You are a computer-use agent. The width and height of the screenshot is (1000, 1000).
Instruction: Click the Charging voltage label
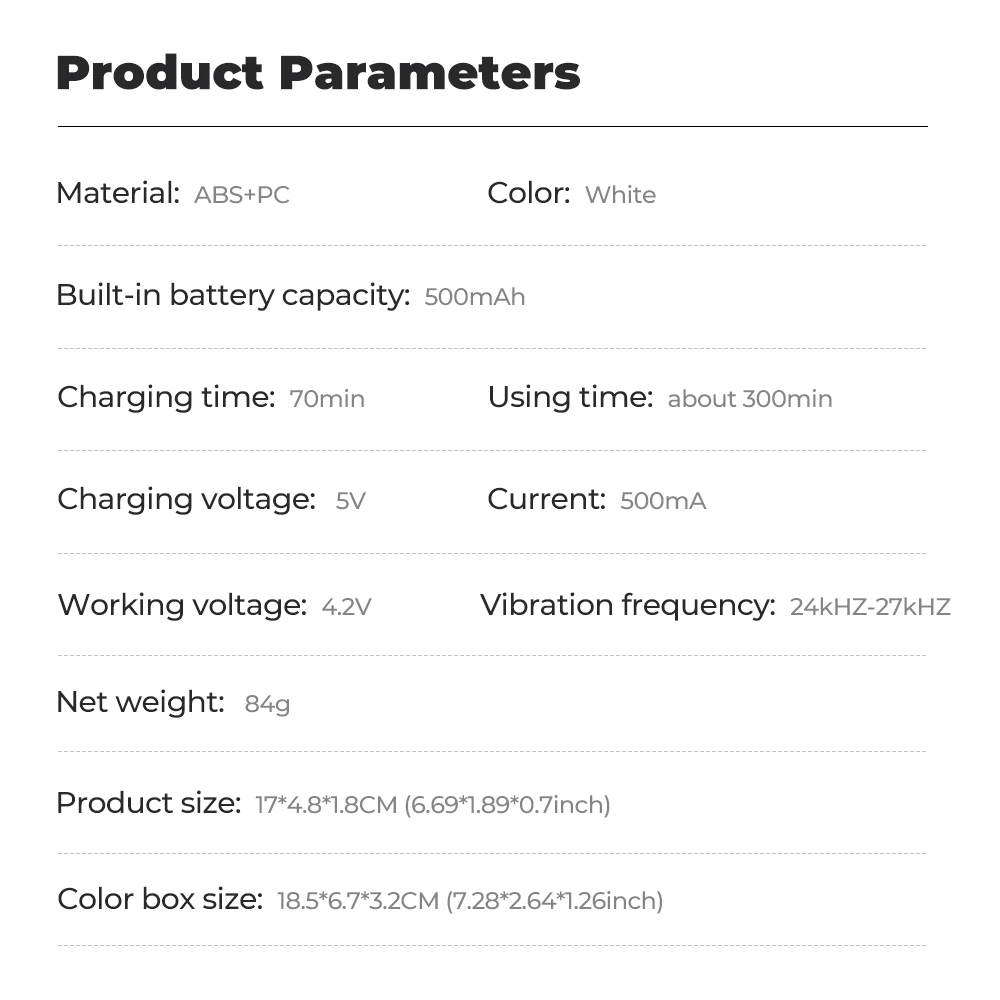pos(186,499)
